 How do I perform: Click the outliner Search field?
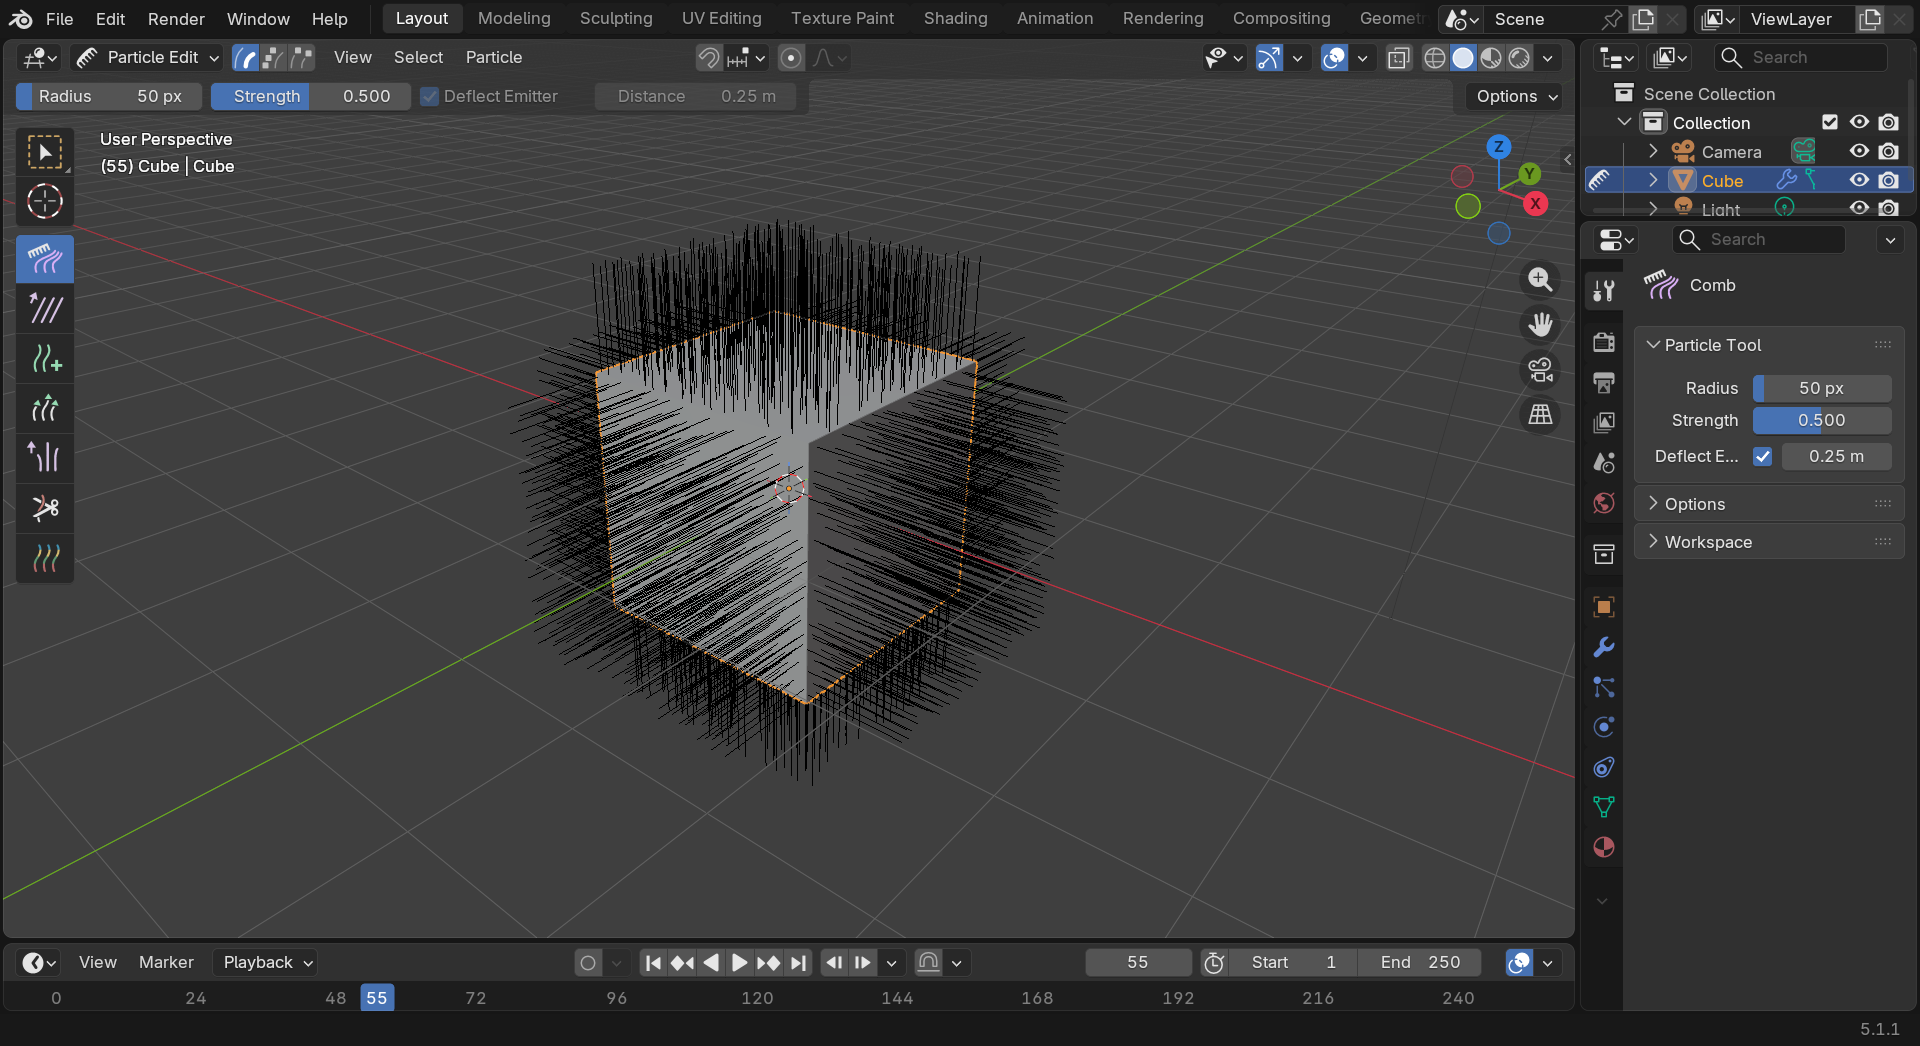click(x=1802, y=58)
